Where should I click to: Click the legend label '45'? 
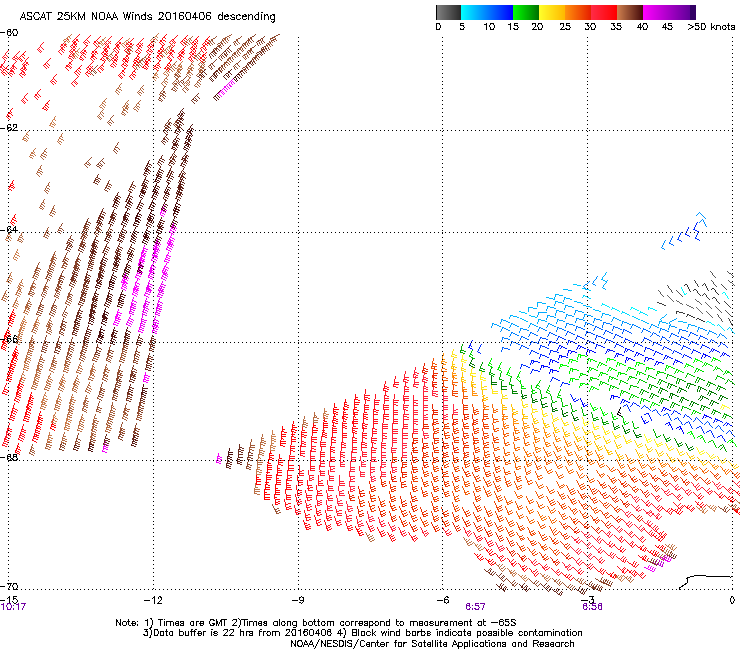pos(667,27)
